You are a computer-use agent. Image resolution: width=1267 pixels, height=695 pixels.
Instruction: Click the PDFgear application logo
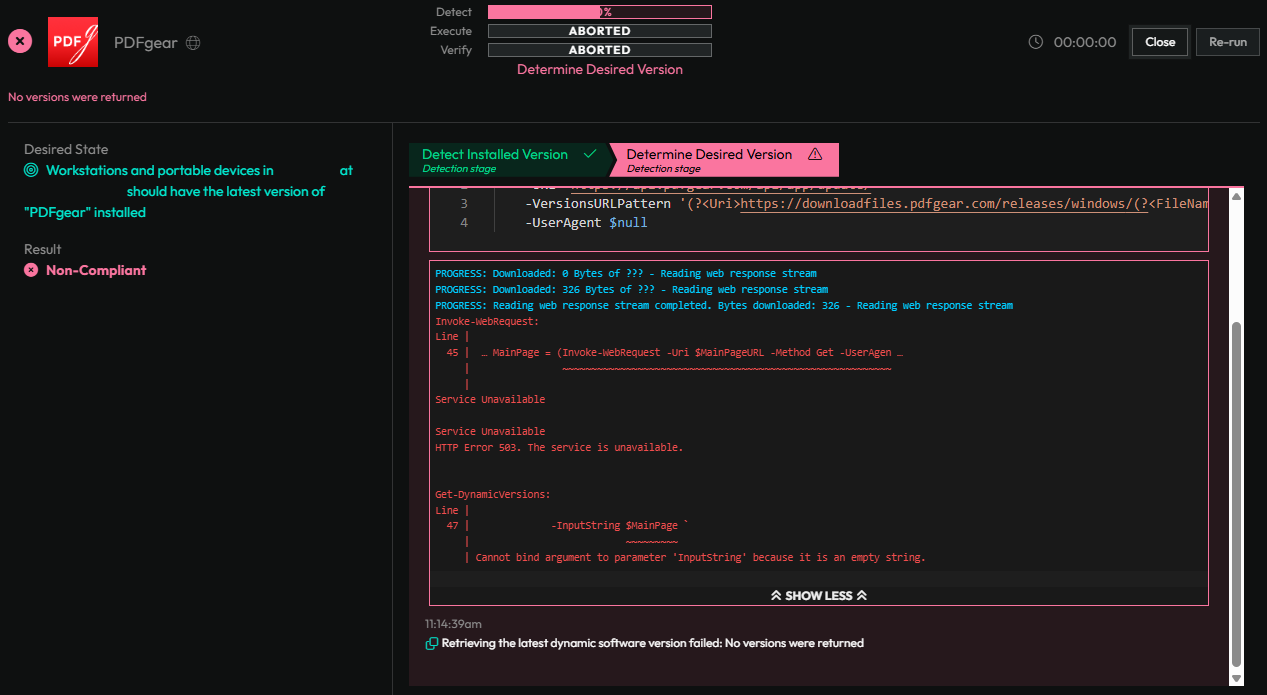[73, 42]
